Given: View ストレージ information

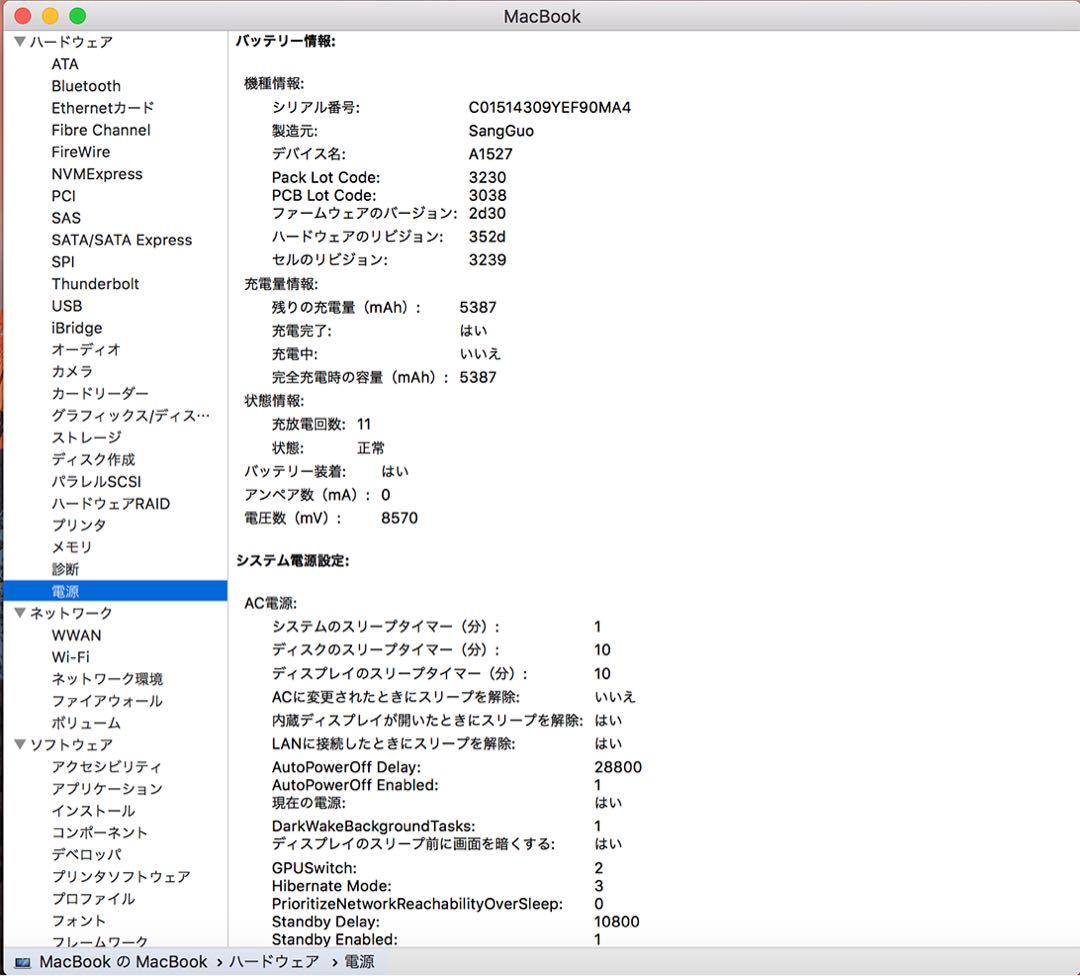Looking at the screenshot, I should pyautogui.click(x=85, y=437).
